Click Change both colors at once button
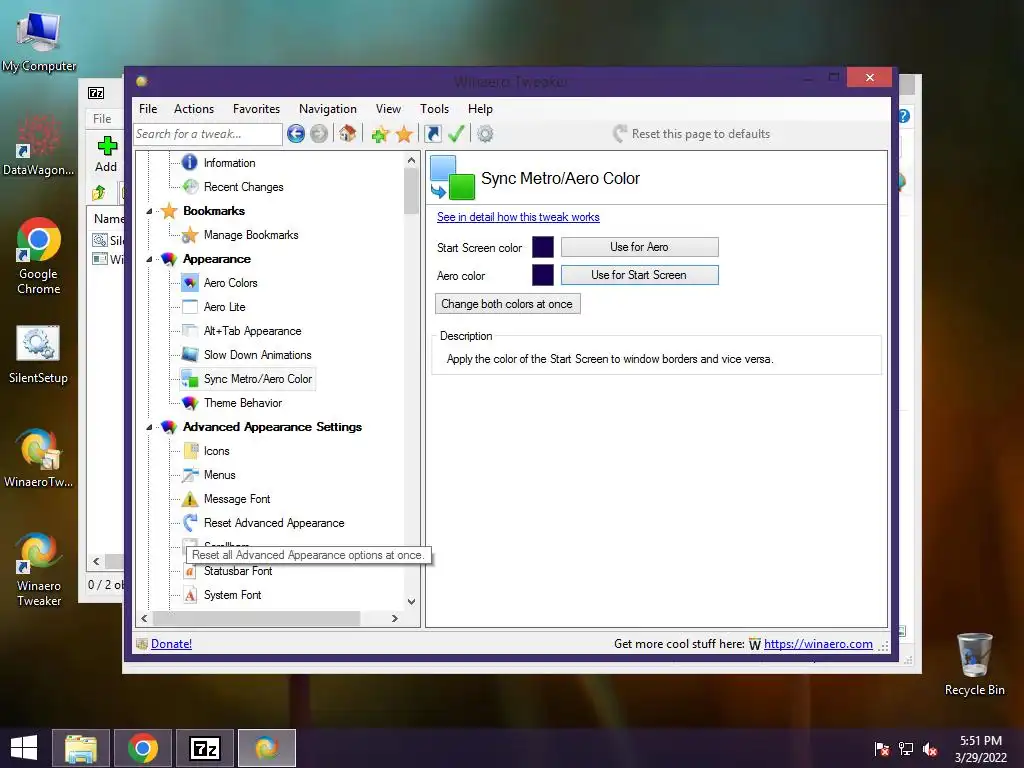The height and width of the screenshot is (768, 1024). (507, 304)
